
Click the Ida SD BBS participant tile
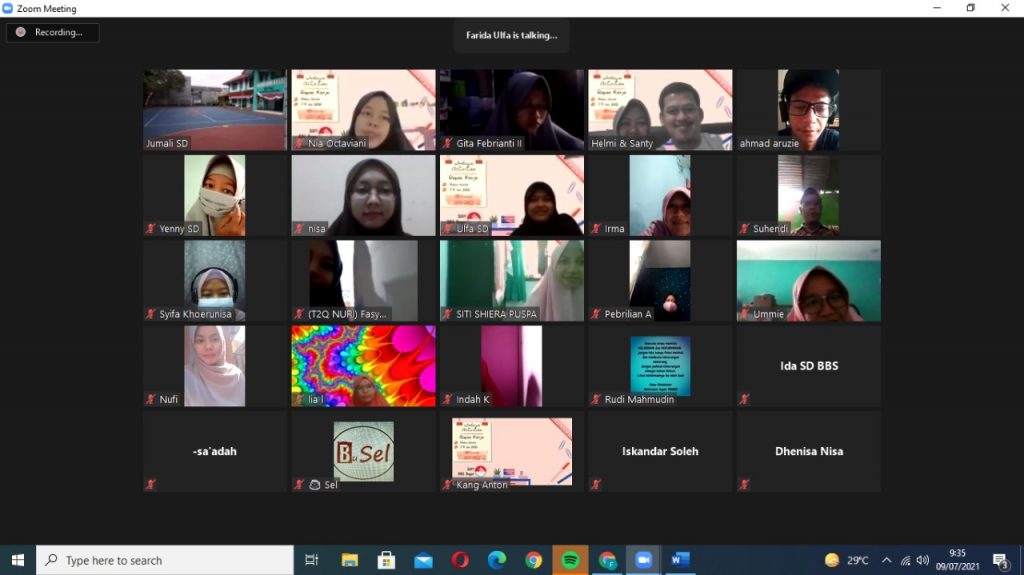[809, 366]
